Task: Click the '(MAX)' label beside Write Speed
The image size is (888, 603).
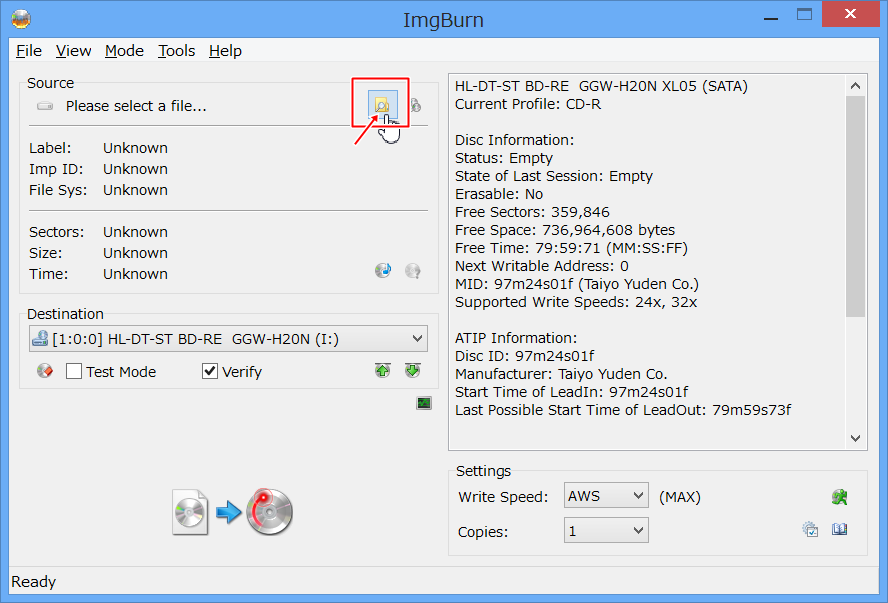Action: 680,497
